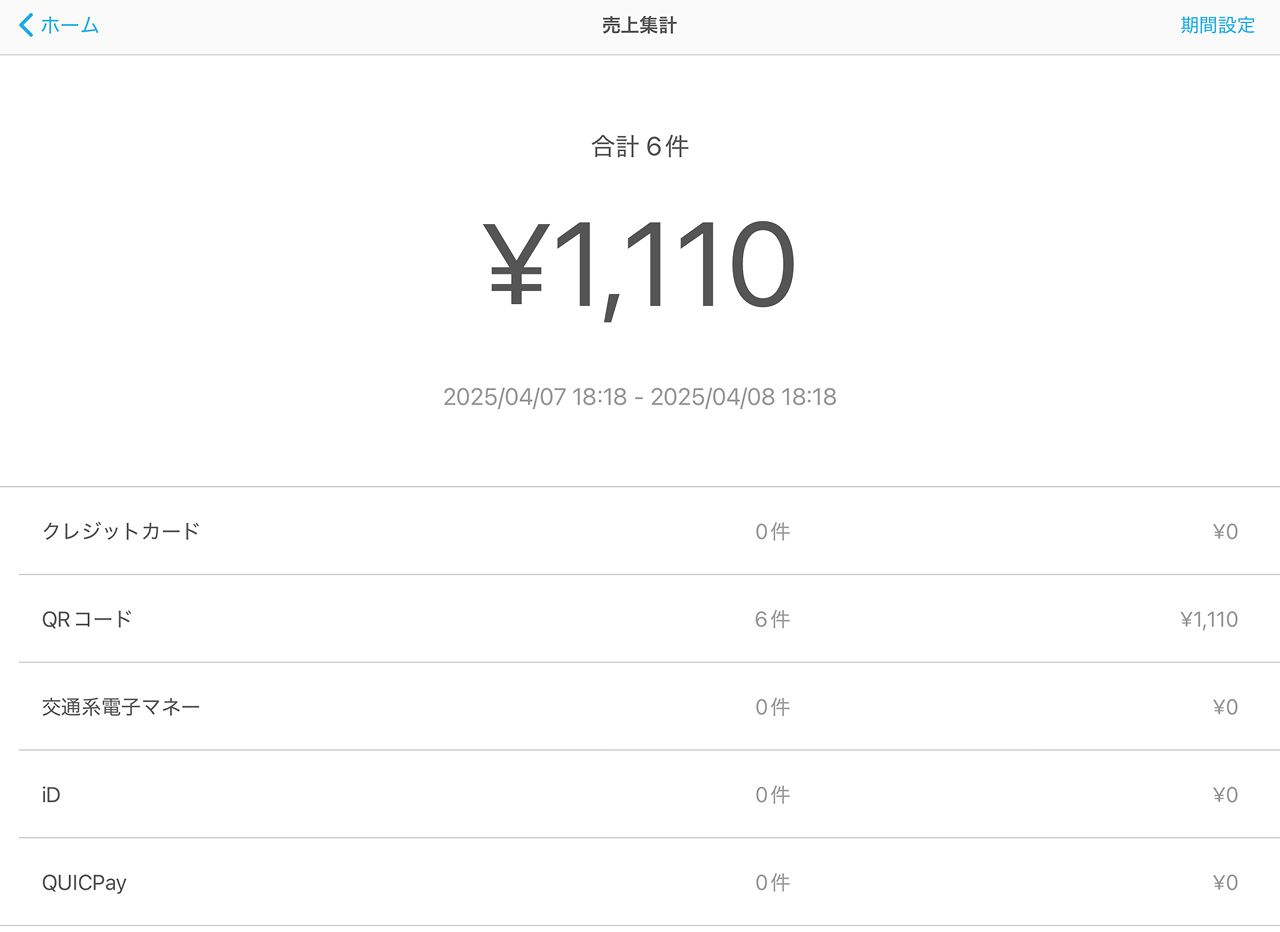Tap the large ¥1,110 total amount

[x=640, y=268]
